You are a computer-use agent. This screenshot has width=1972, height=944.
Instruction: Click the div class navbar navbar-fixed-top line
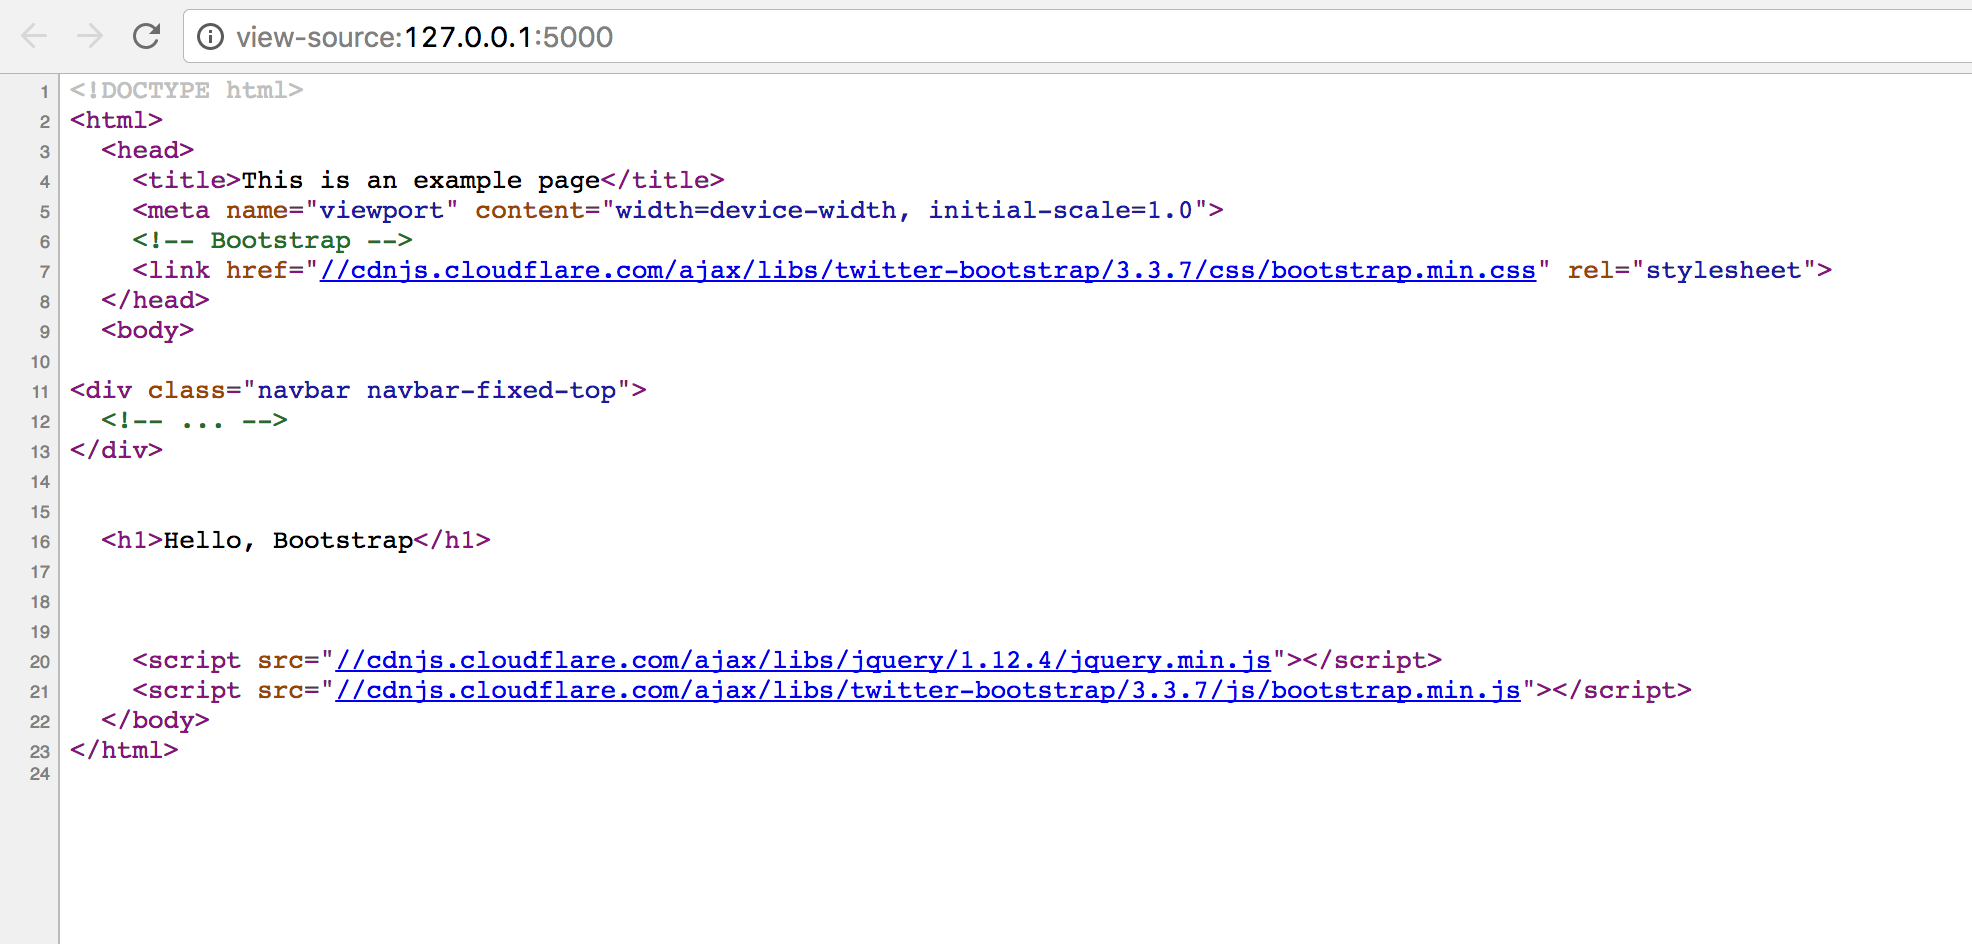358,390
